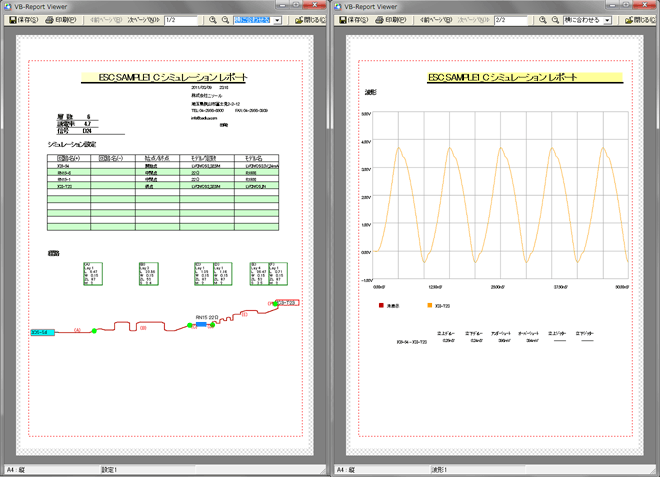Click the モデル名 table header cell
This screenshot has height=477, width=660.
256,158
